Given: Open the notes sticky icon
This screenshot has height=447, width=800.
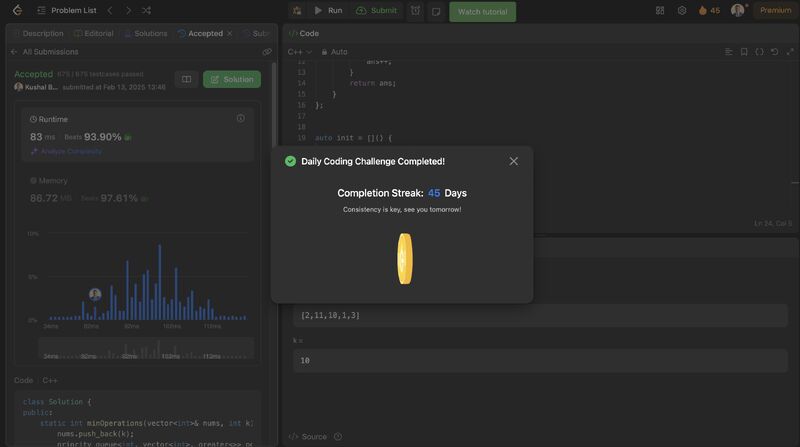Looking at the screenshot, I should pyautogui.click(x=436, y=11).
